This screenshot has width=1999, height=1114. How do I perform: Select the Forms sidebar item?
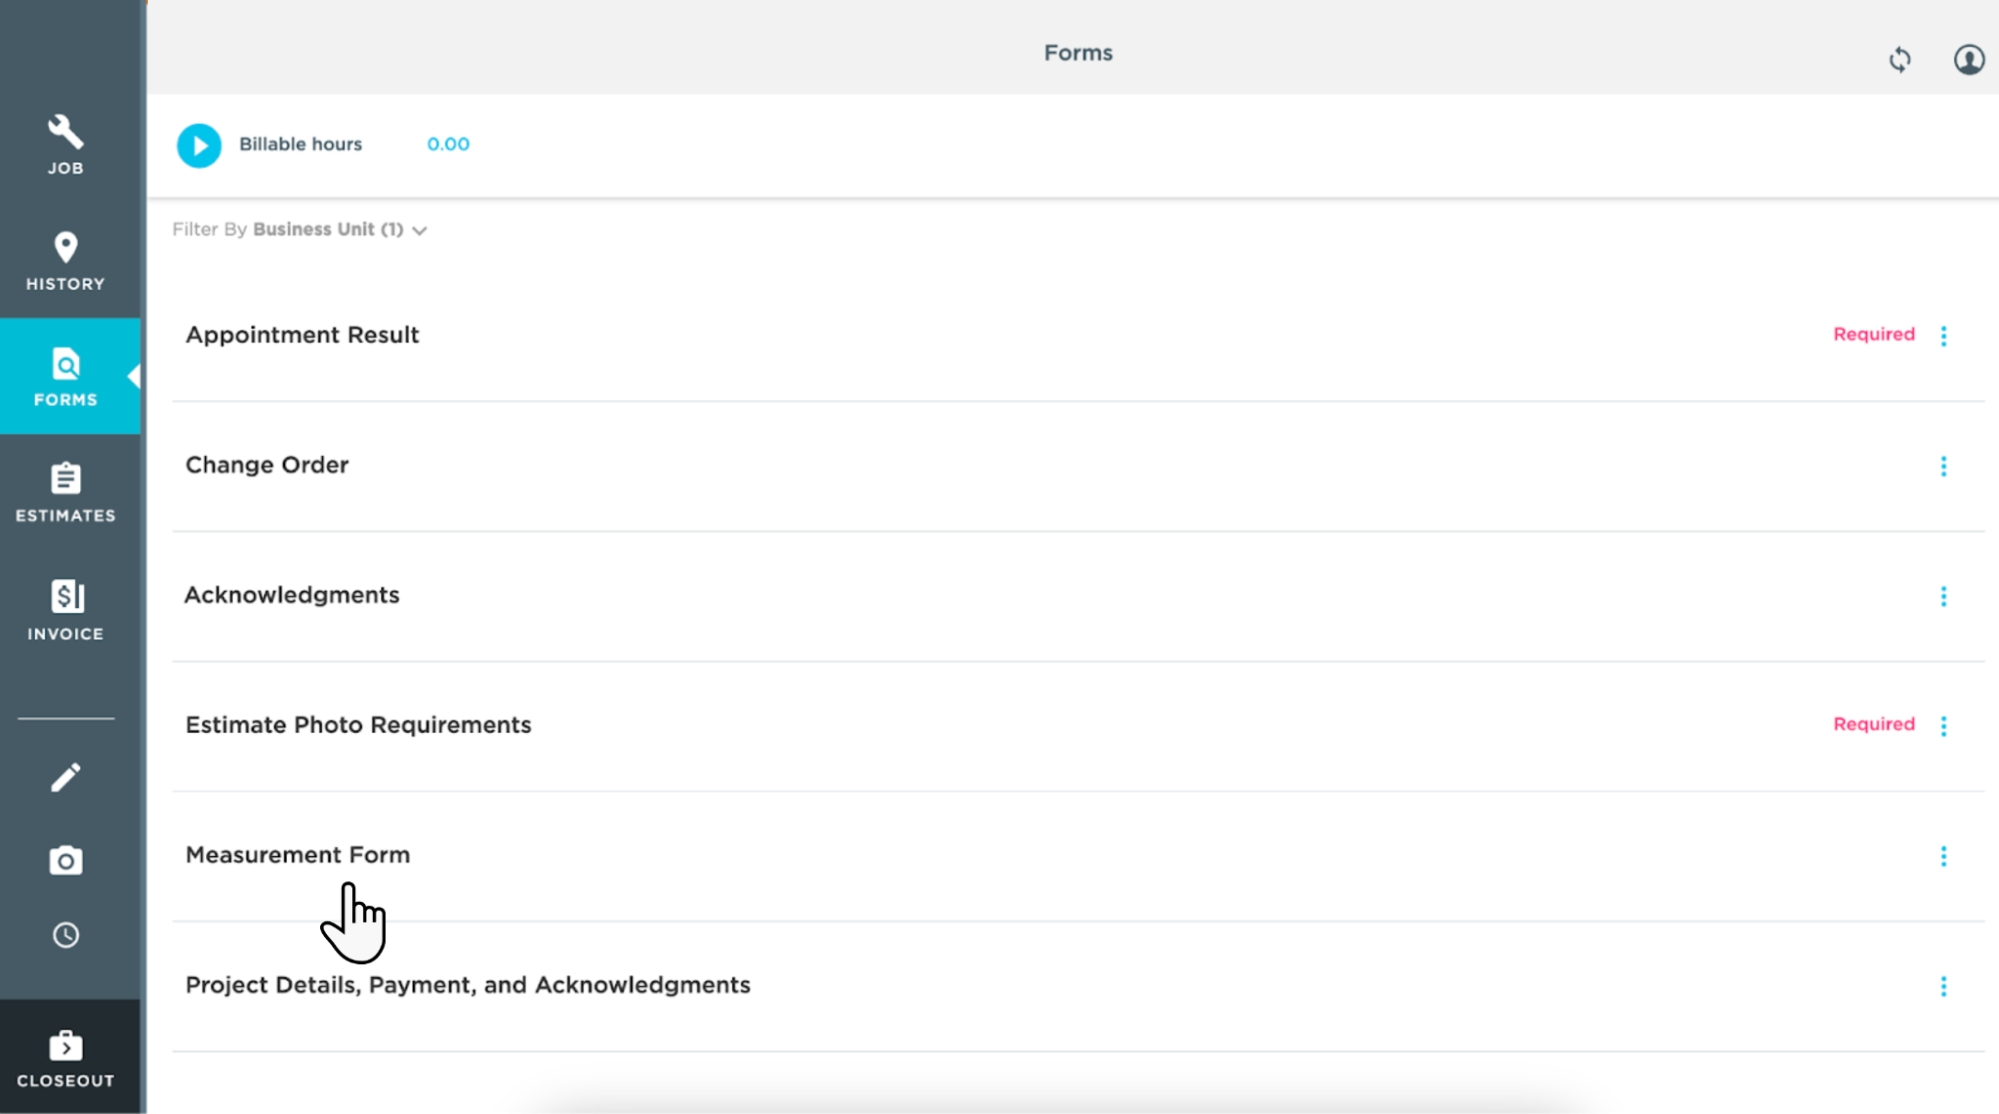coord(66,377)
